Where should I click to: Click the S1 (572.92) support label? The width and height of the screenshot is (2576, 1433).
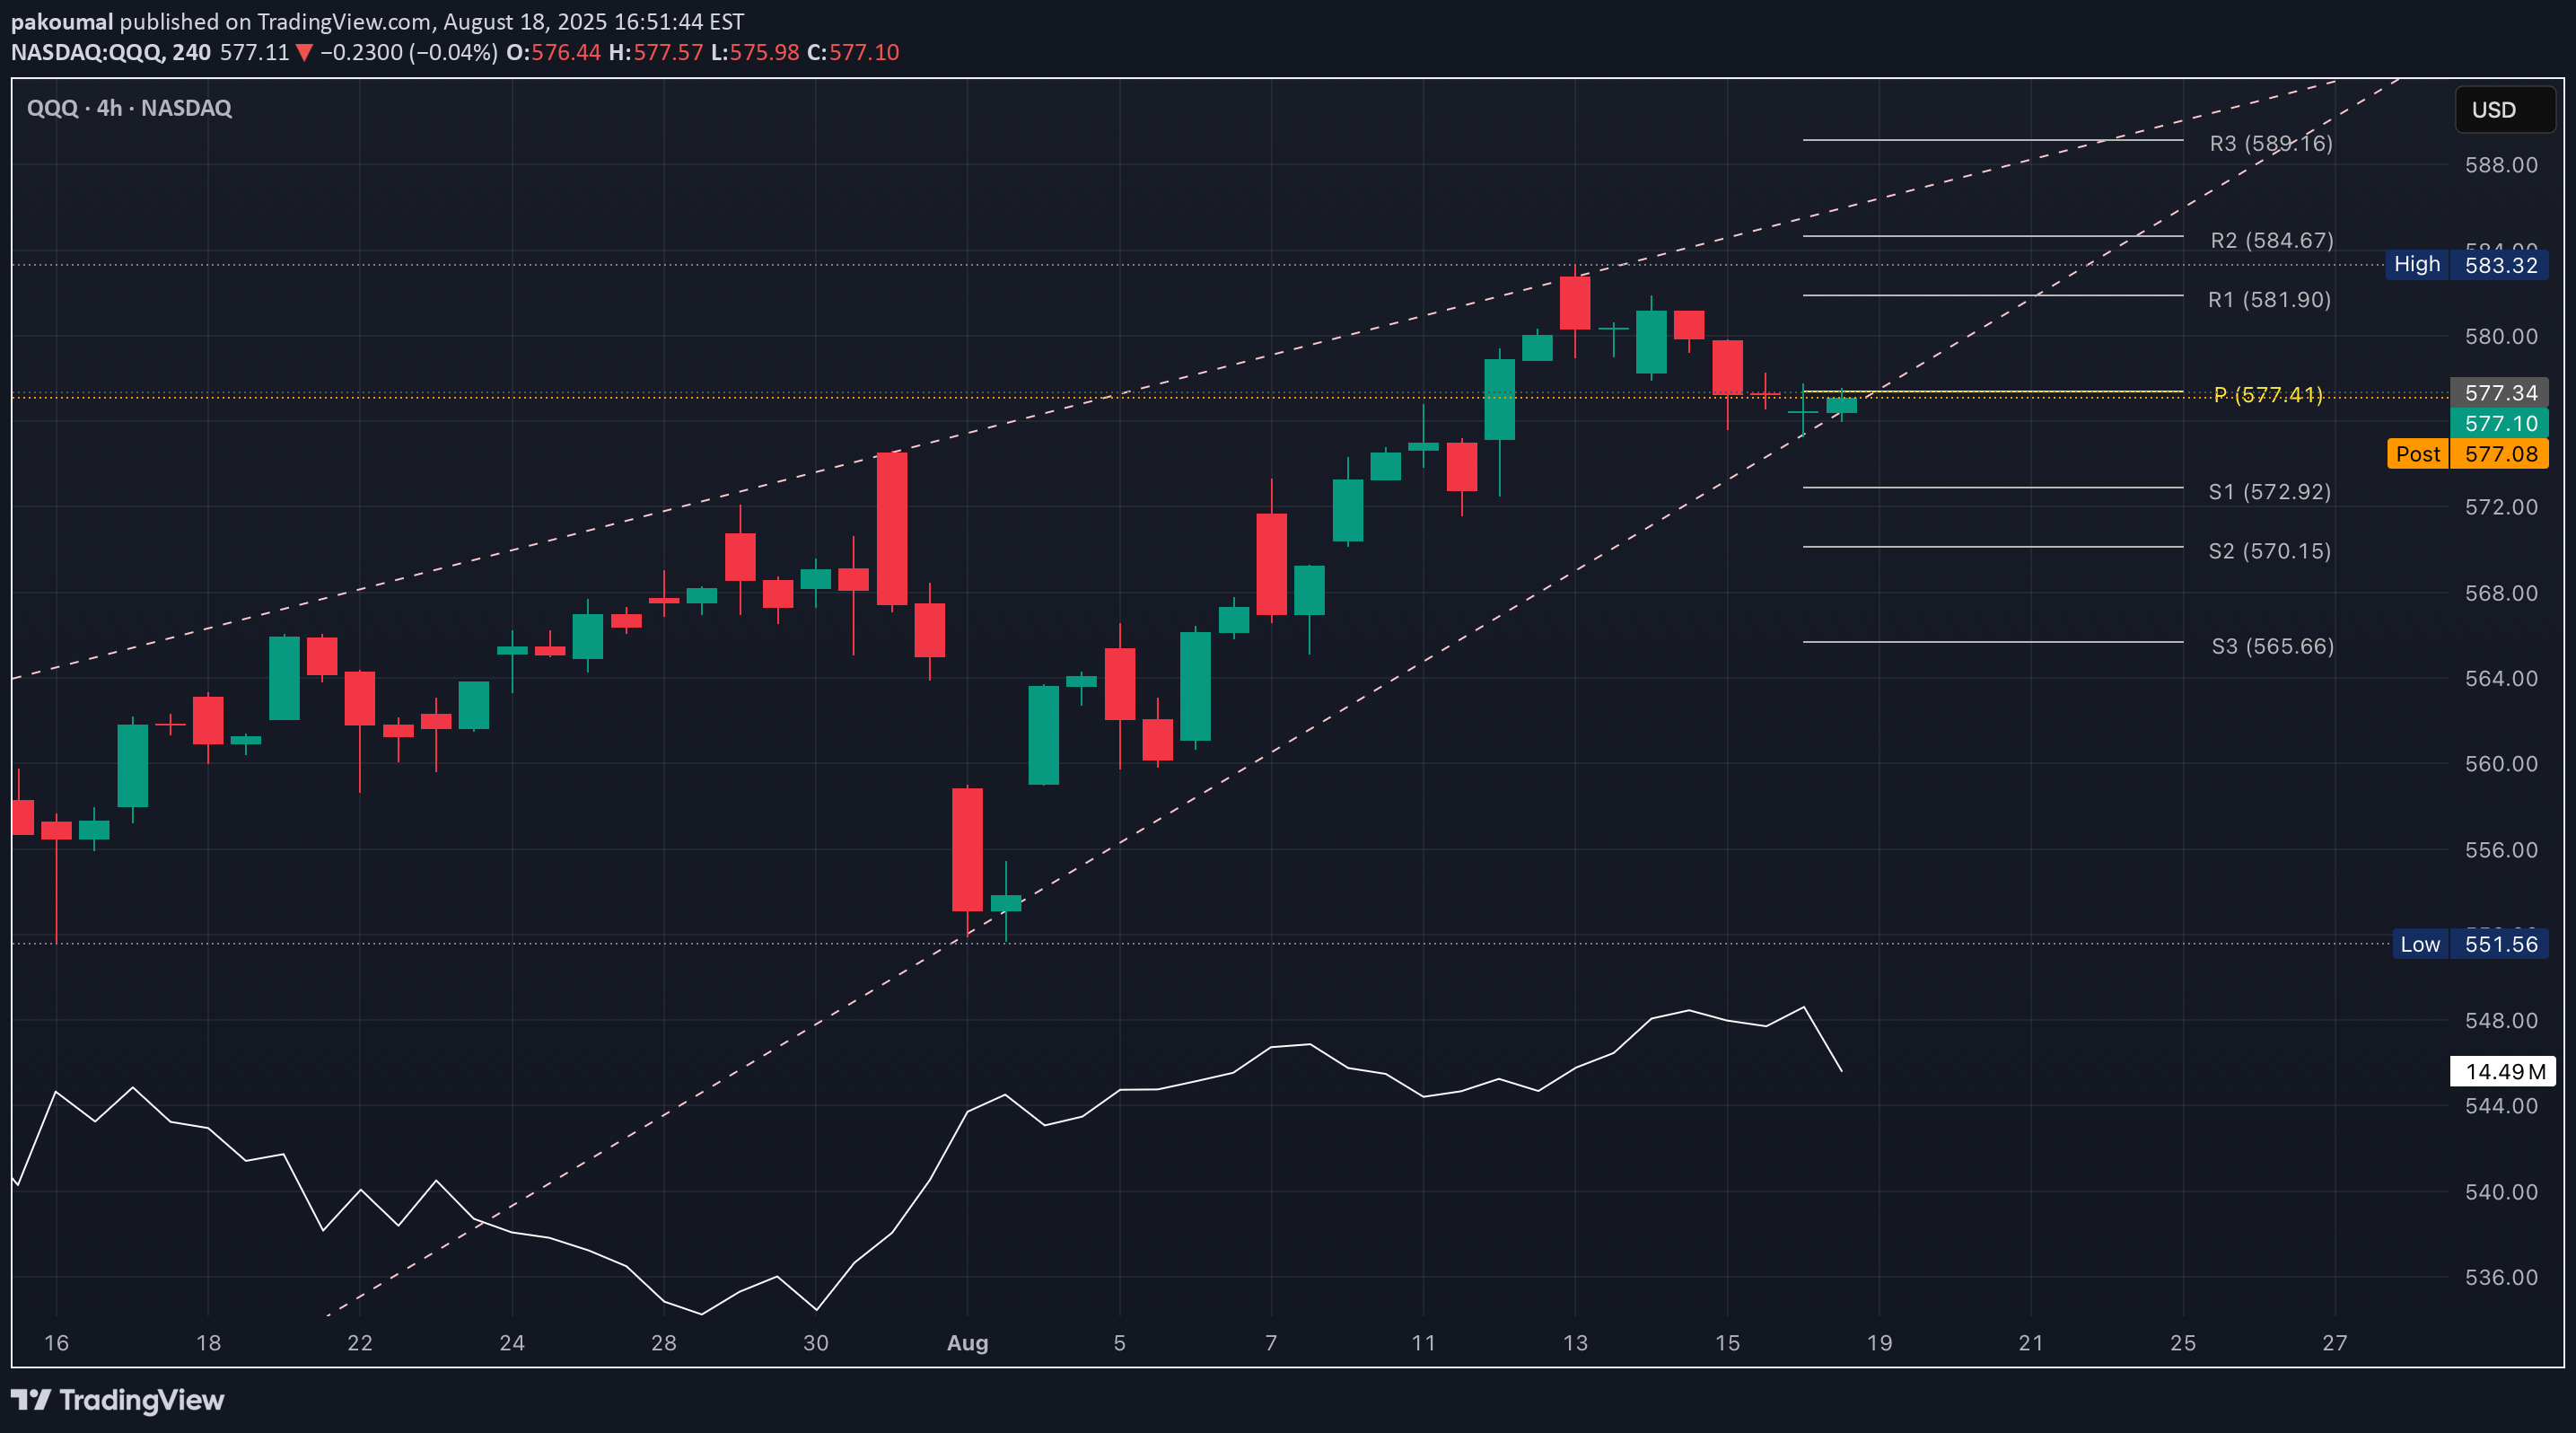point(2270,492)
